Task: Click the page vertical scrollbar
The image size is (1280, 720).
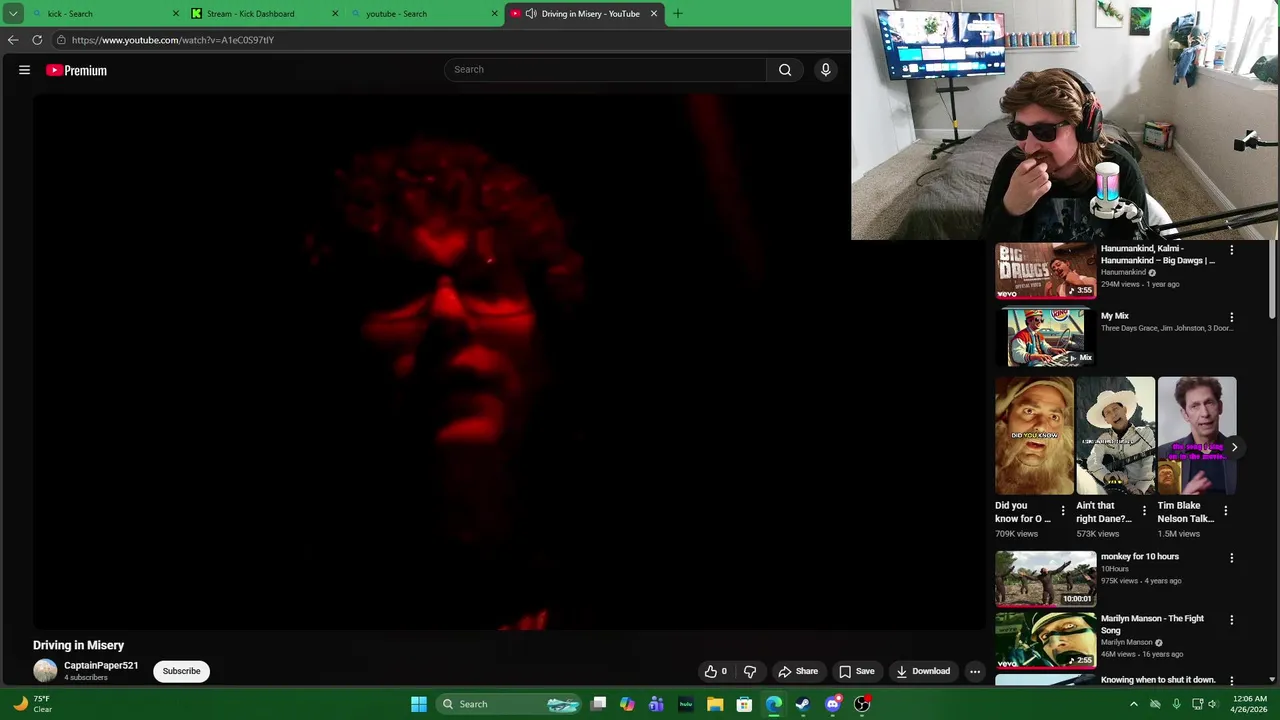Action: [1273, 280]
